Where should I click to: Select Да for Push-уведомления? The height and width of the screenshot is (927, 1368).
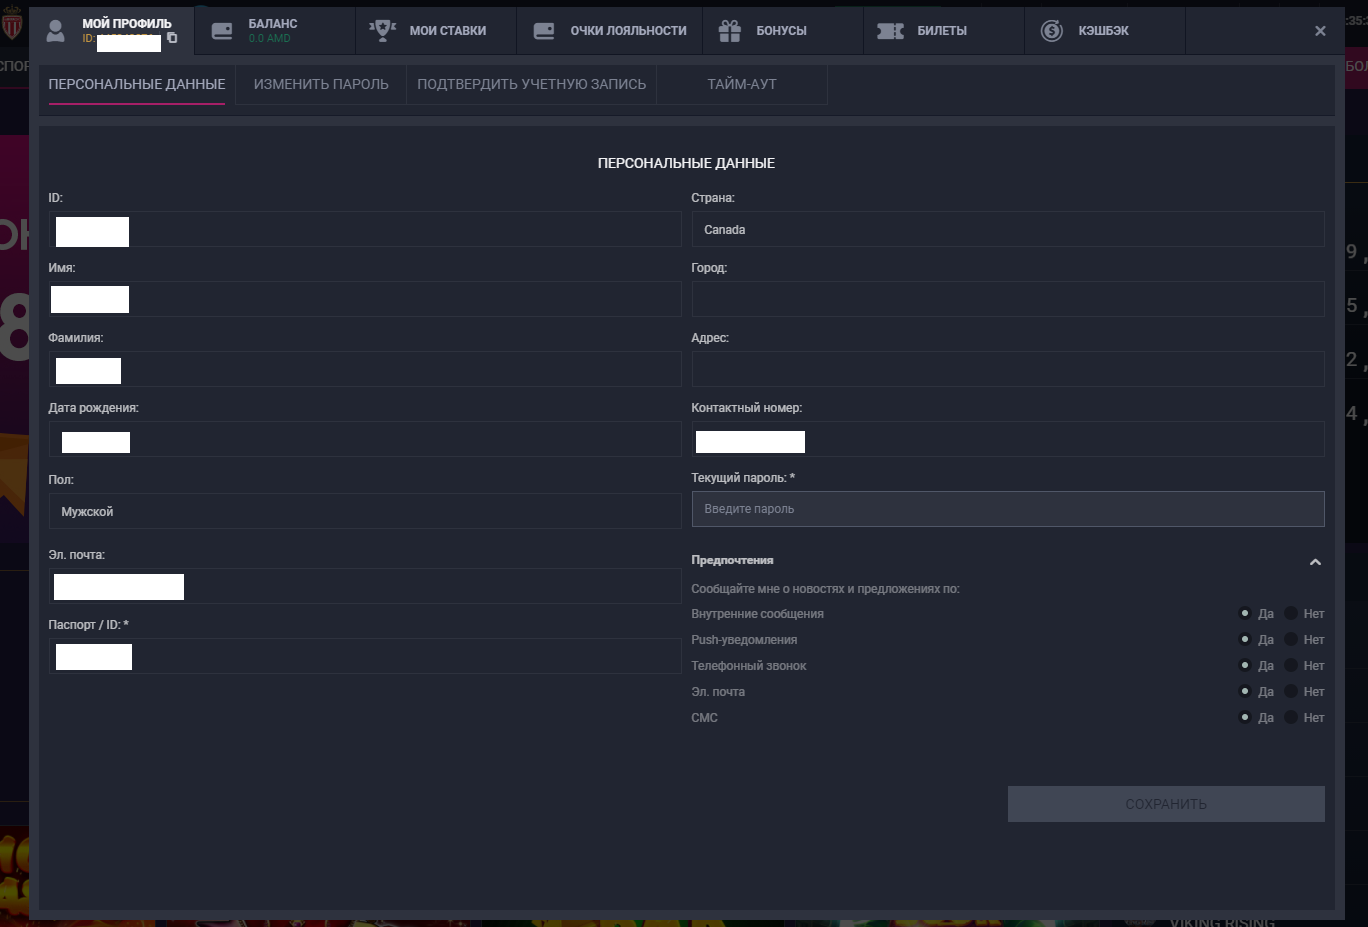tap(1245, 639)
